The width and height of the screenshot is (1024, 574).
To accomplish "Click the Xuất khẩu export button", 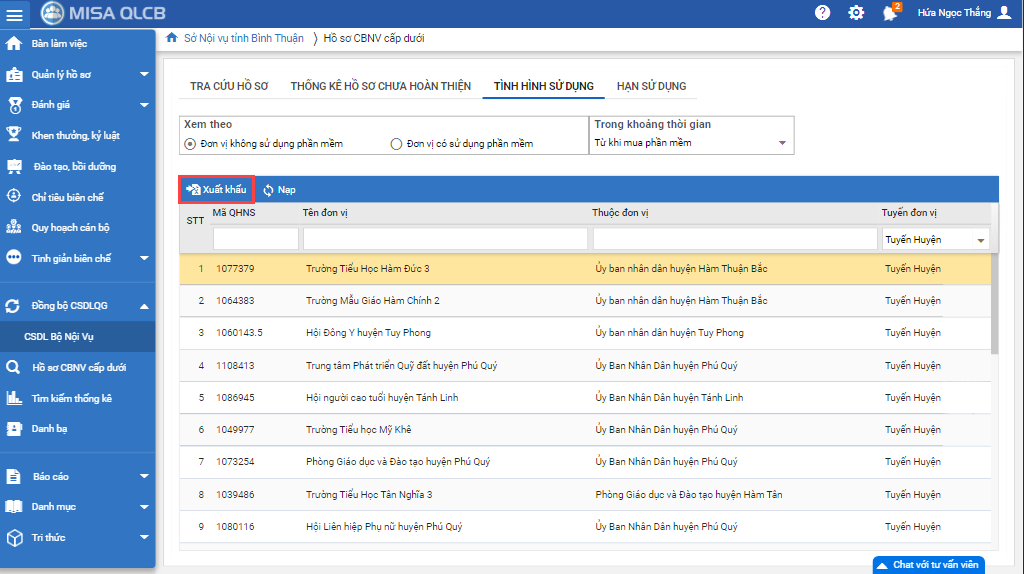I will [x=217, y=190].
